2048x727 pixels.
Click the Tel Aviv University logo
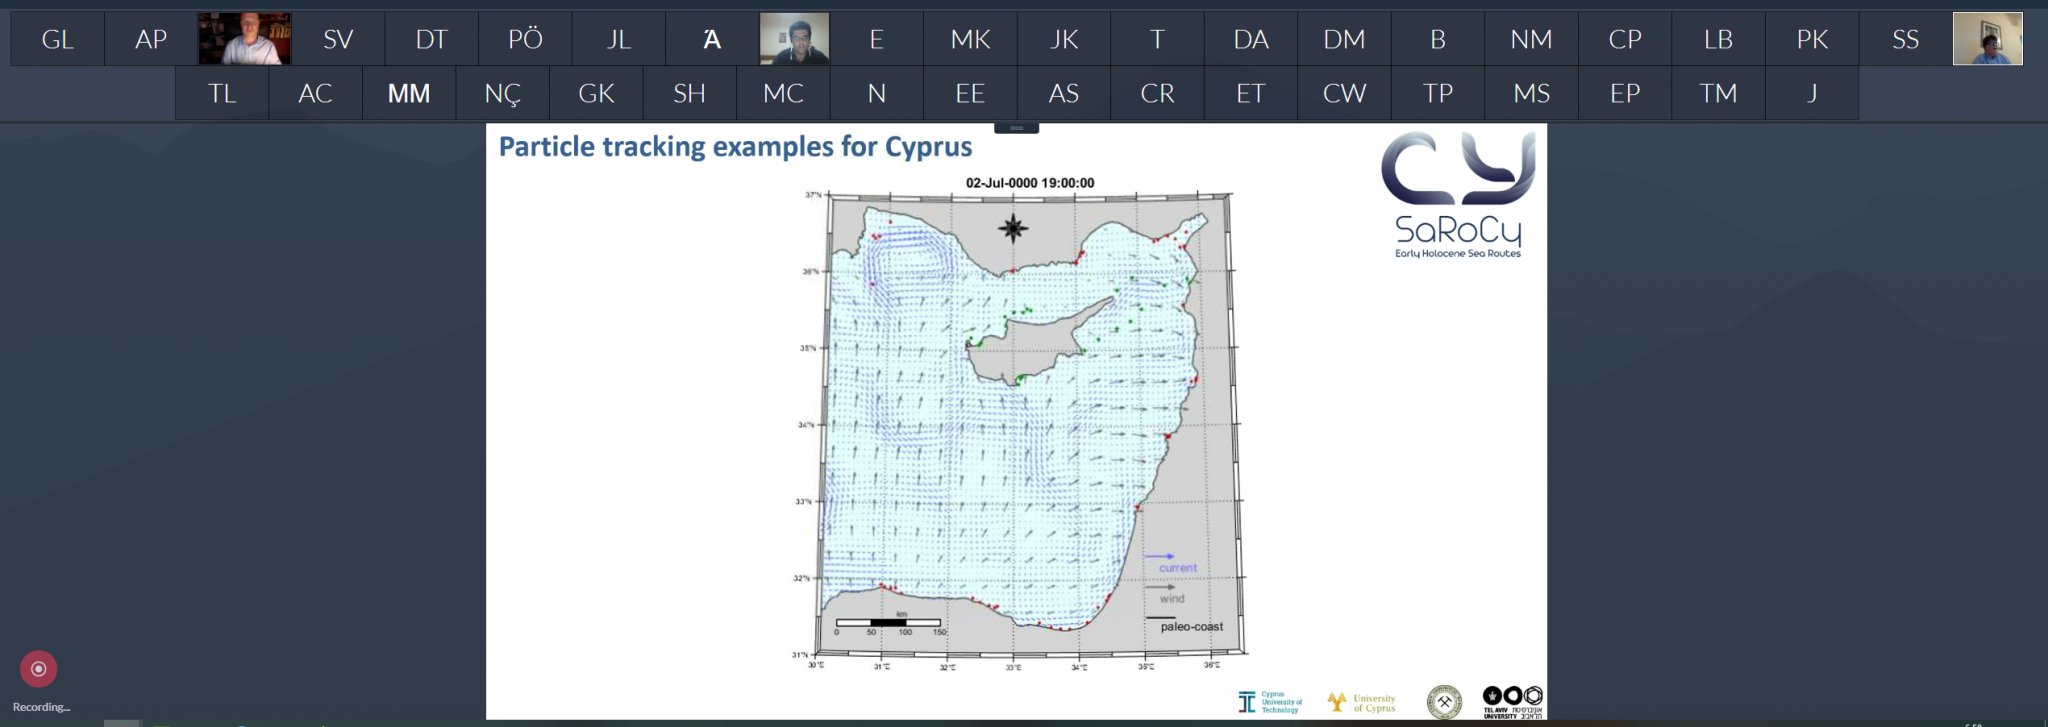[x=1512, y=702]
